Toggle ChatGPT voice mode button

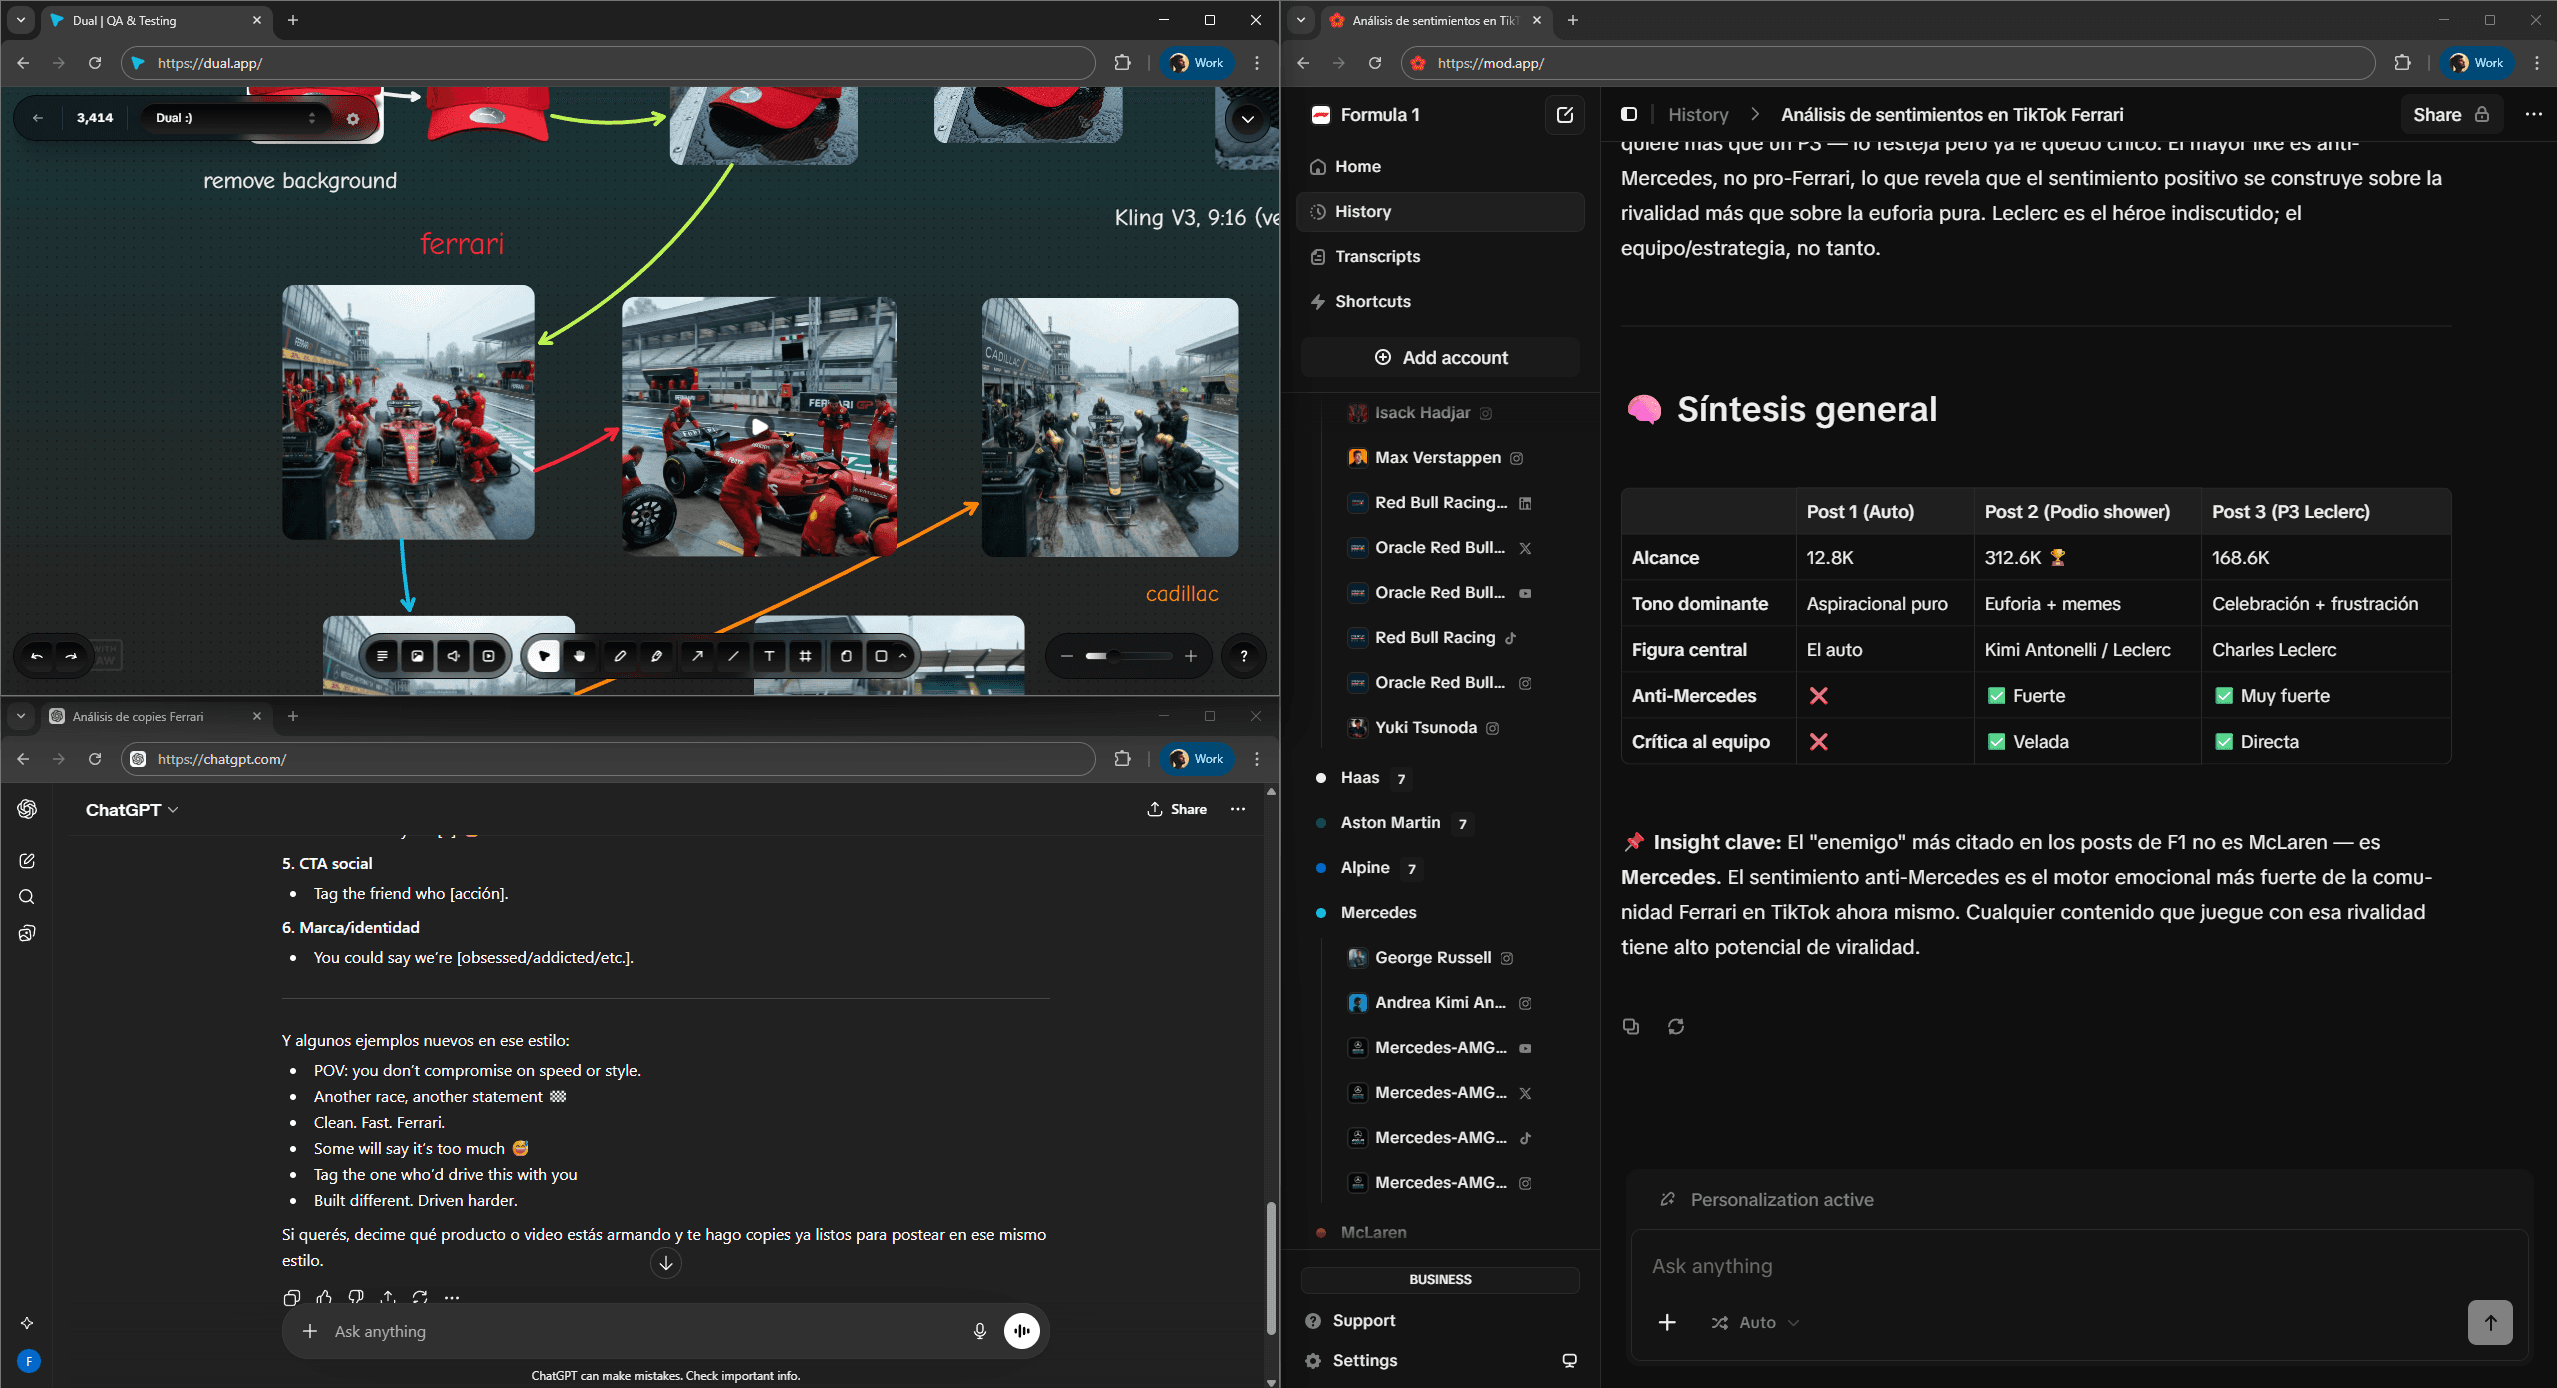coord(1022,1331)
